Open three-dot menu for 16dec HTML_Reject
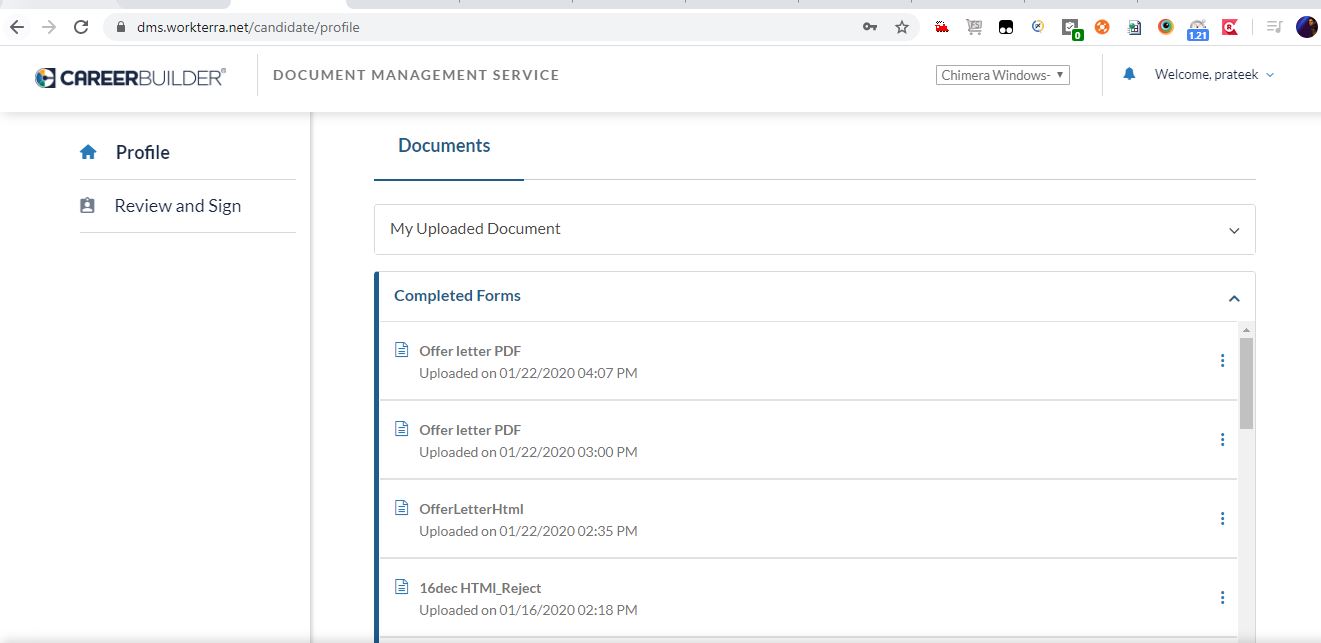Screen dimensions: 1321x643 point(1222,598)
